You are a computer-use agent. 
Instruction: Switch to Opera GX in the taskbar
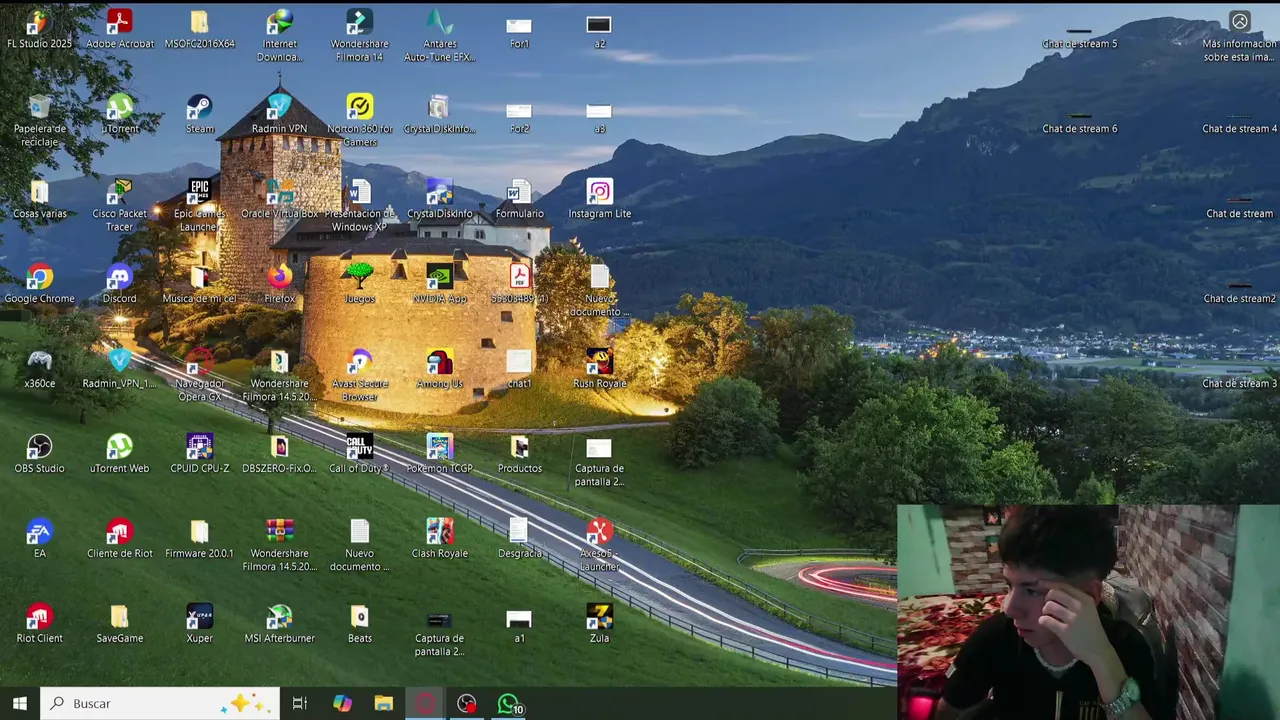pyautogui.click(x=425, y=703)
